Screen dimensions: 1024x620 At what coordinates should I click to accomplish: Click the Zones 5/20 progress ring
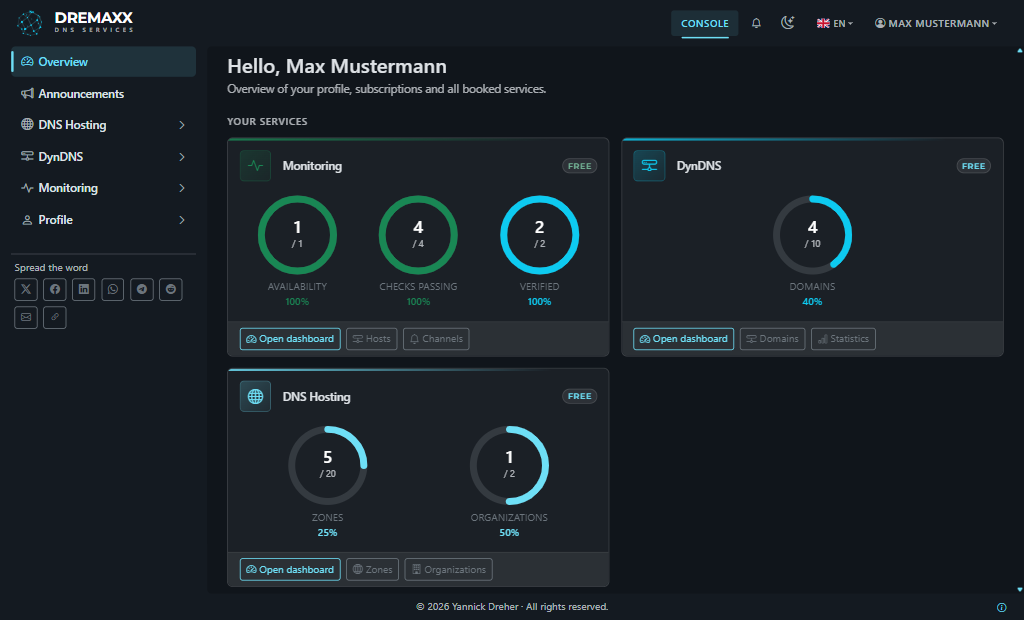(x=327, y=465)
